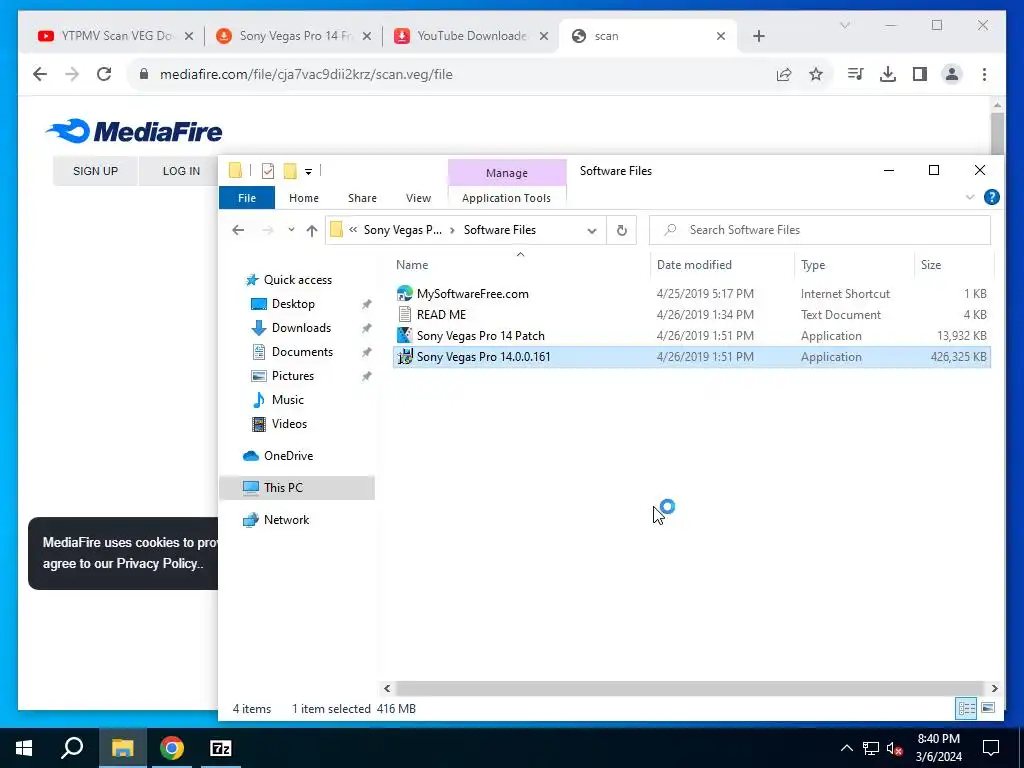The image size is (1024, 768).
Task: Click the horizontal scrollbar in Explorer
Action: click(x=690, y=688)
